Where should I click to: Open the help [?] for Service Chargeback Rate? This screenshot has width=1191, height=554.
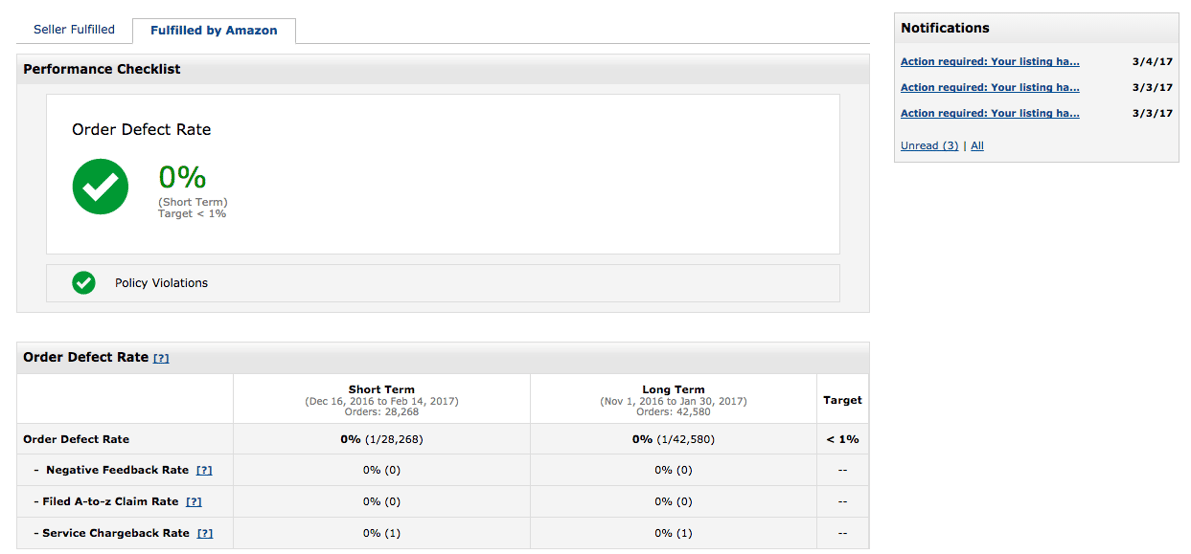tap(205, 533)
